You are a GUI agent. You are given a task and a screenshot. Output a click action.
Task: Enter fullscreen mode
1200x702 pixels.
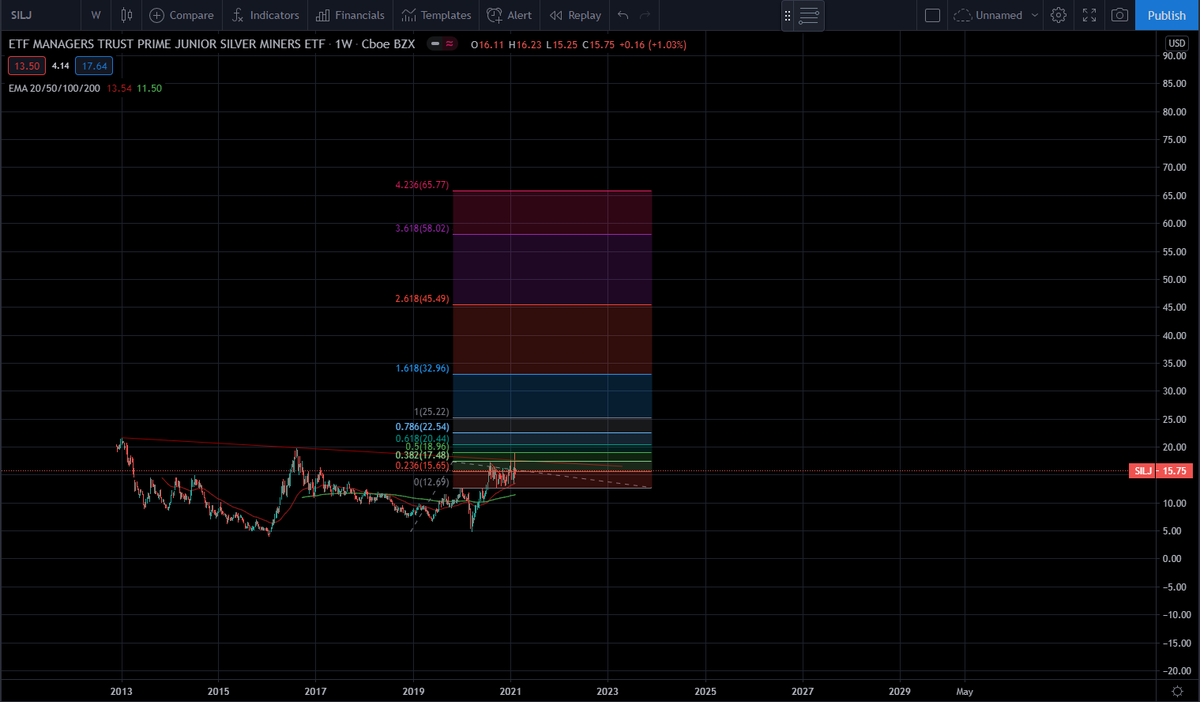[1090, 15]
